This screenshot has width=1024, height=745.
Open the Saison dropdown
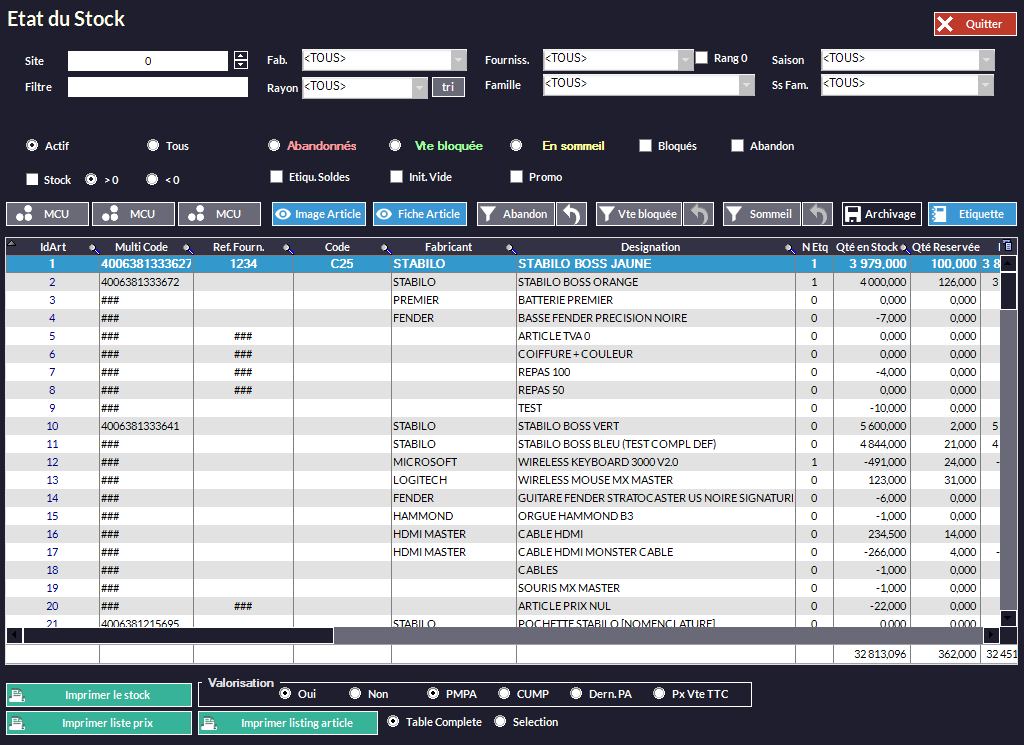click(x=986, y=60)
